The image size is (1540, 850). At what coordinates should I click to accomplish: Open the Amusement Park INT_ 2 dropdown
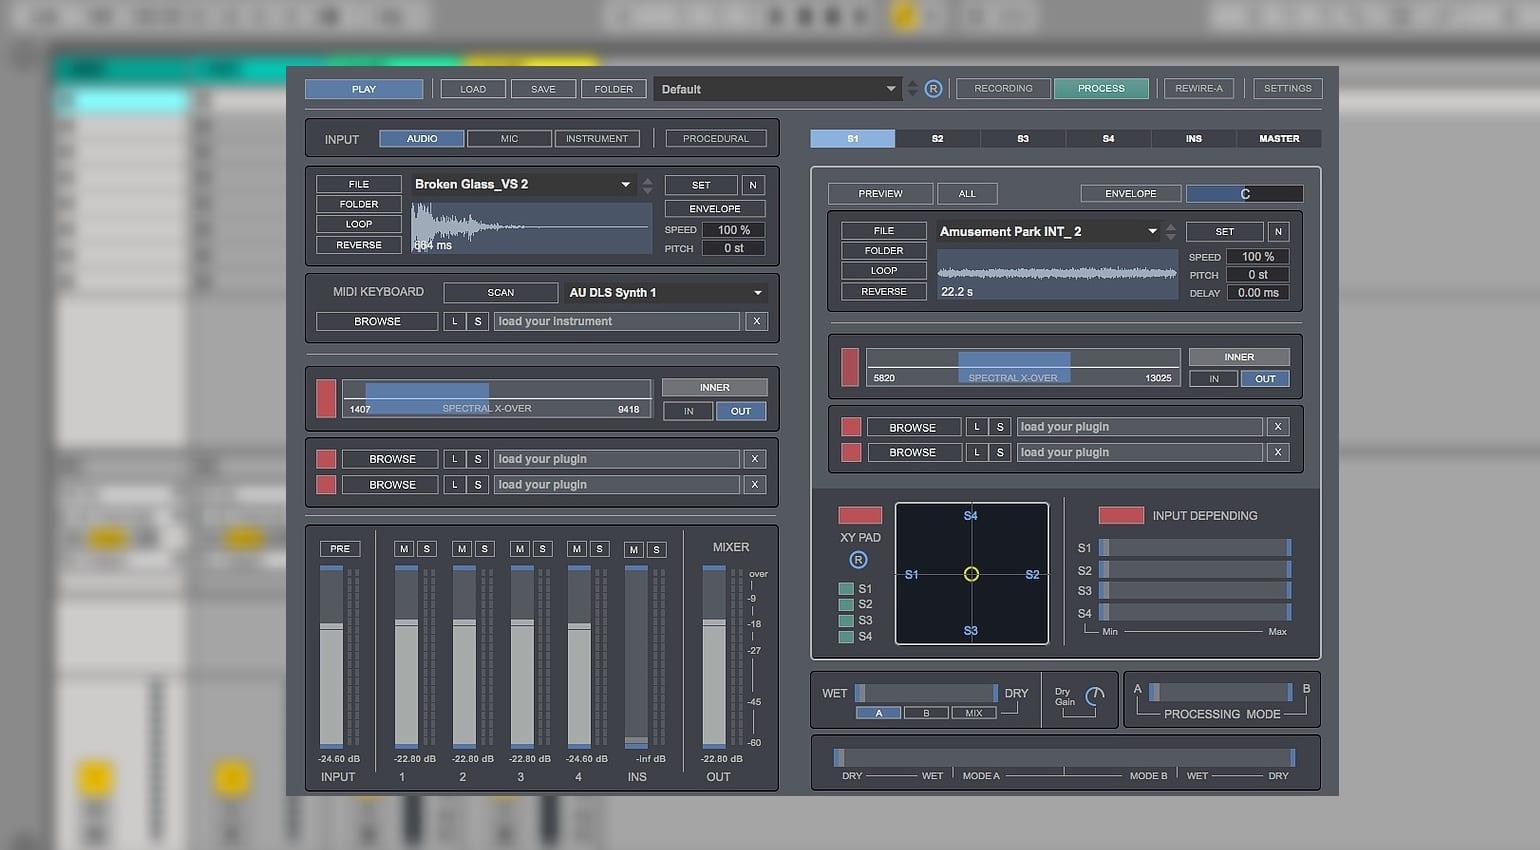1050,232
